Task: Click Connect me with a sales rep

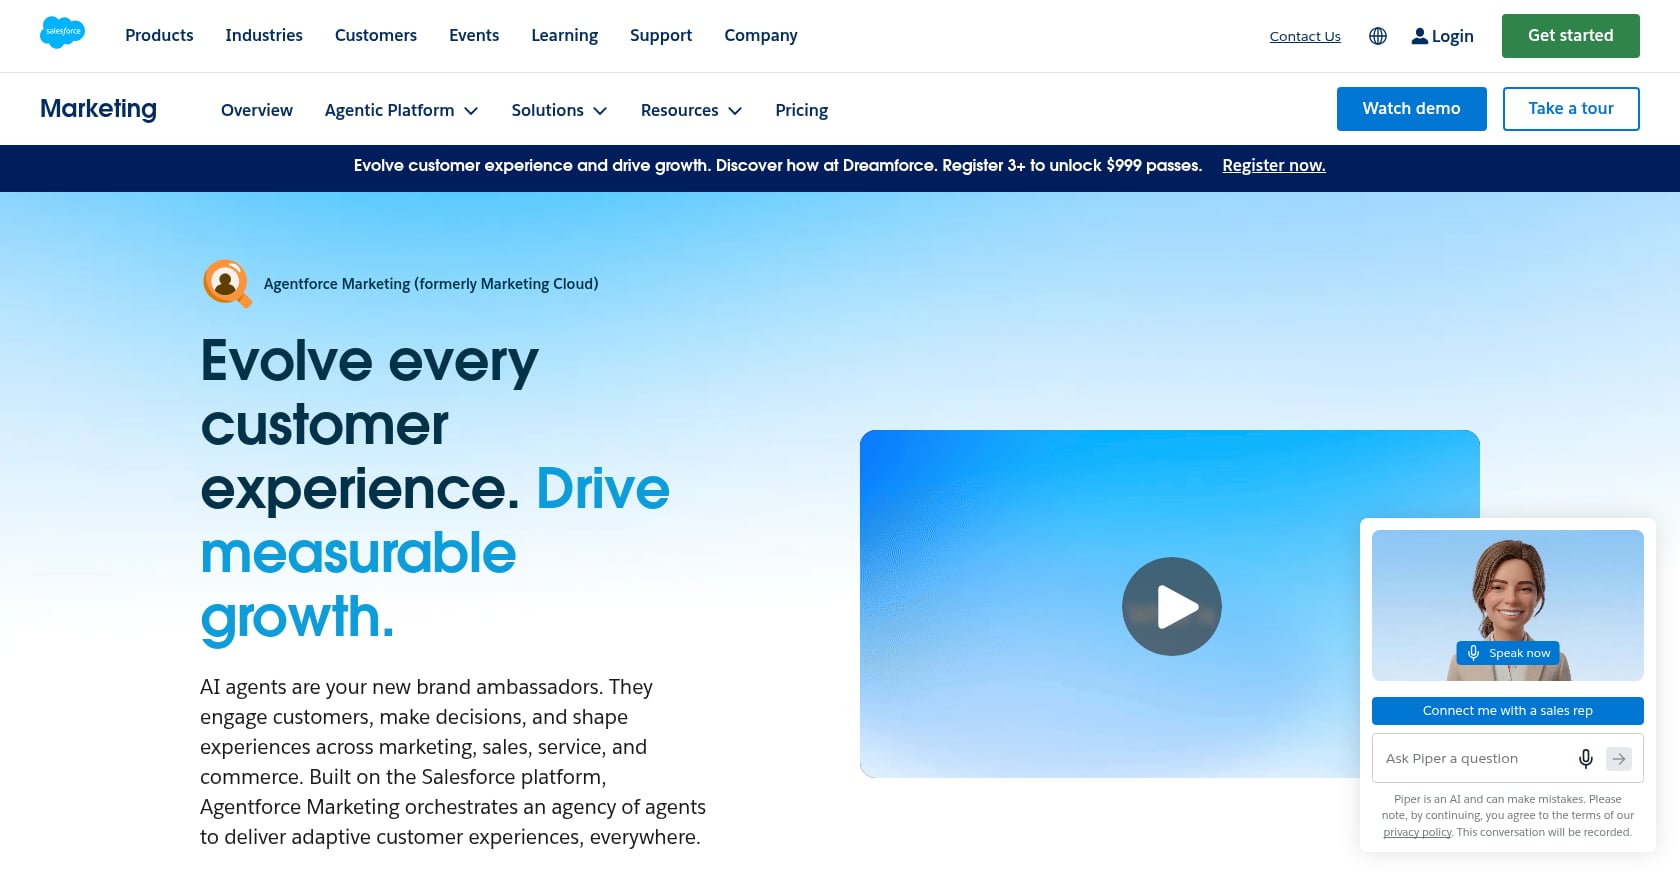Action: tap(1508, 711)
